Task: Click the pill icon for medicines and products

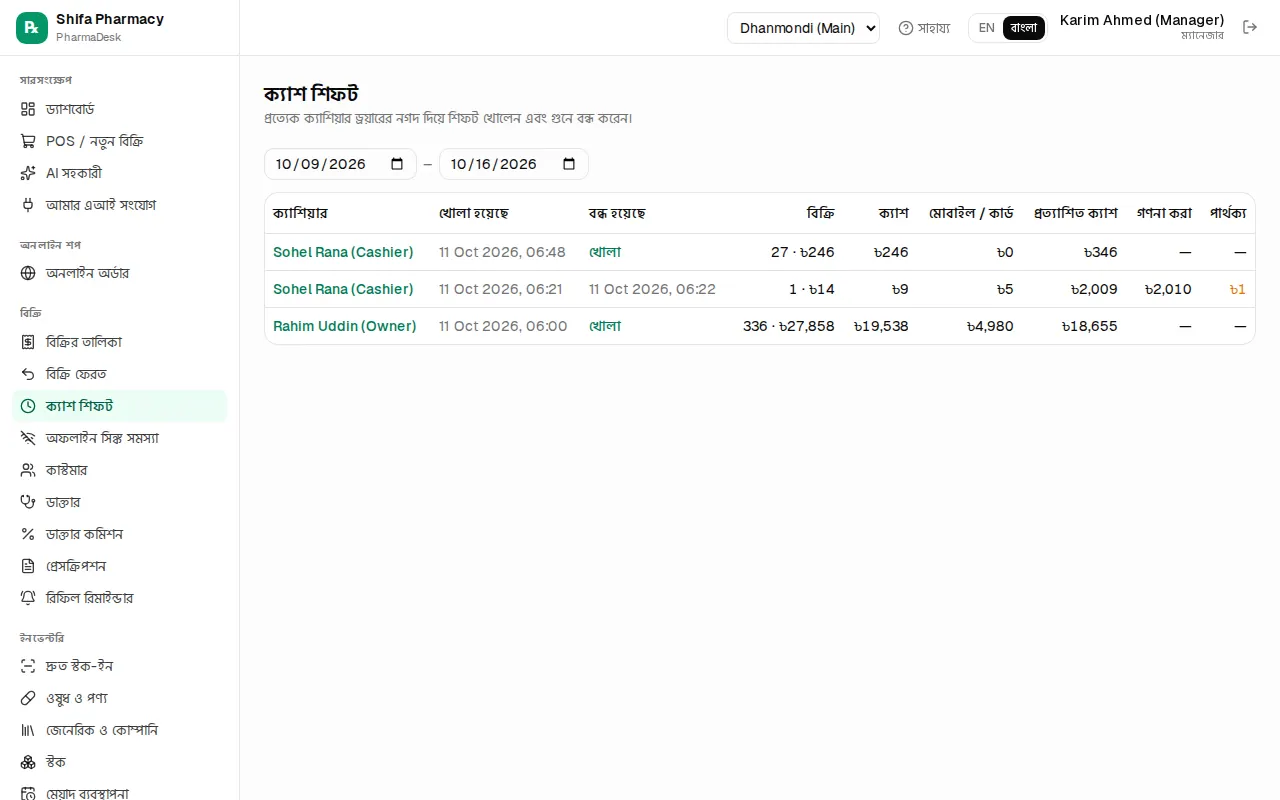Action: 28,698
